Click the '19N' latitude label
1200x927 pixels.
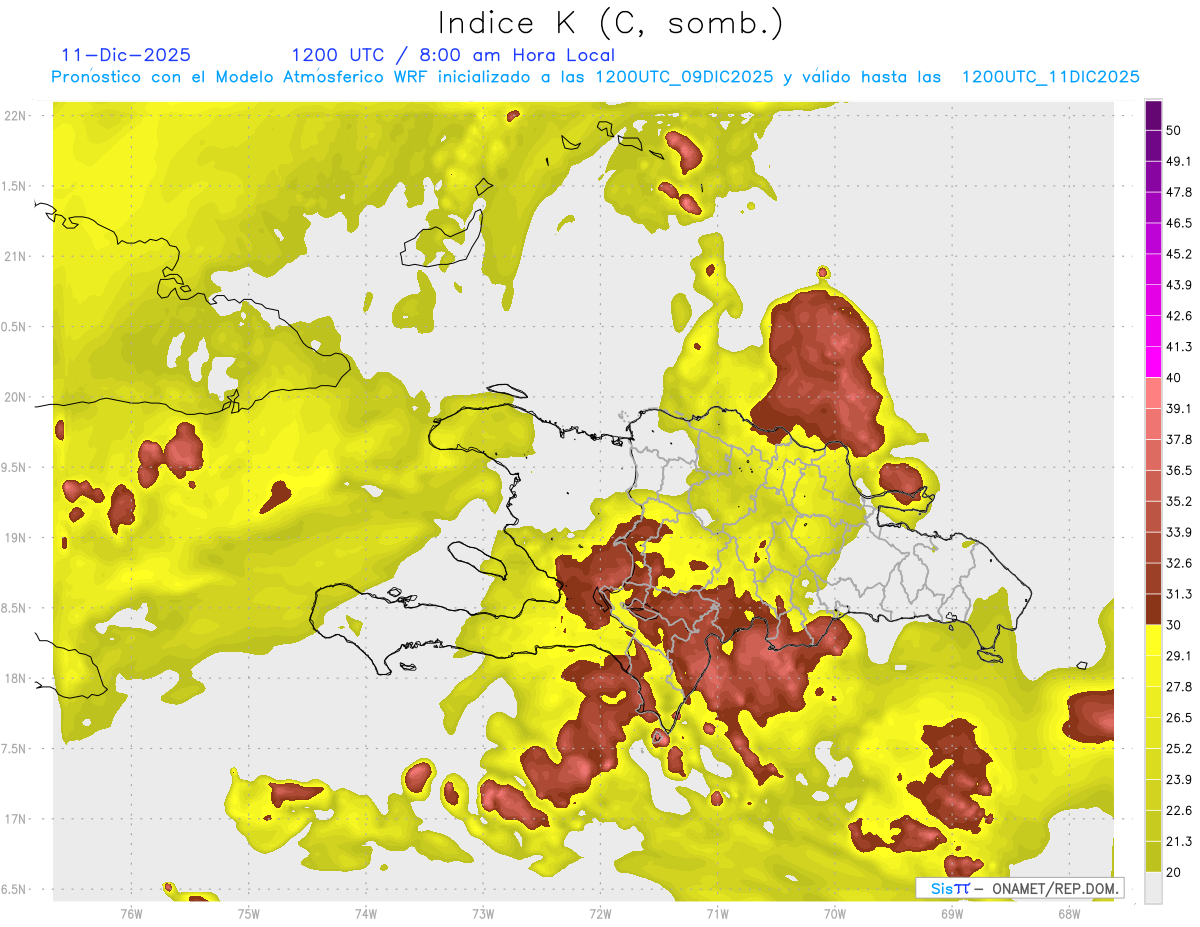tap(15, 537)
